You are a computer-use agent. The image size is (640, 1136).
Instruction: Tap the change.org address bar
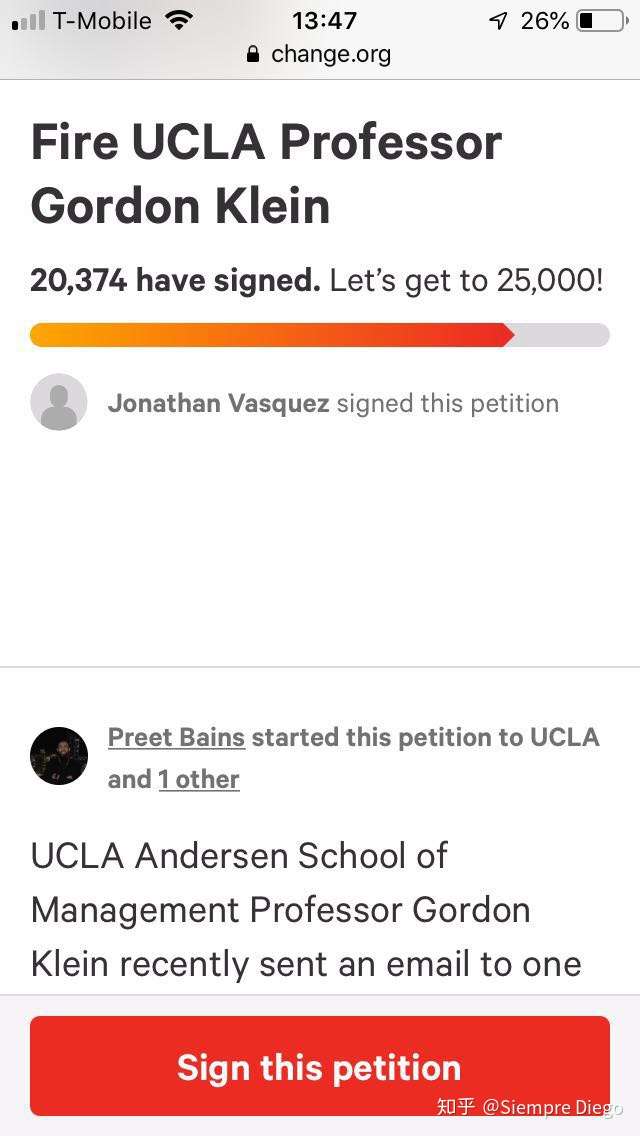pos(320,54)
